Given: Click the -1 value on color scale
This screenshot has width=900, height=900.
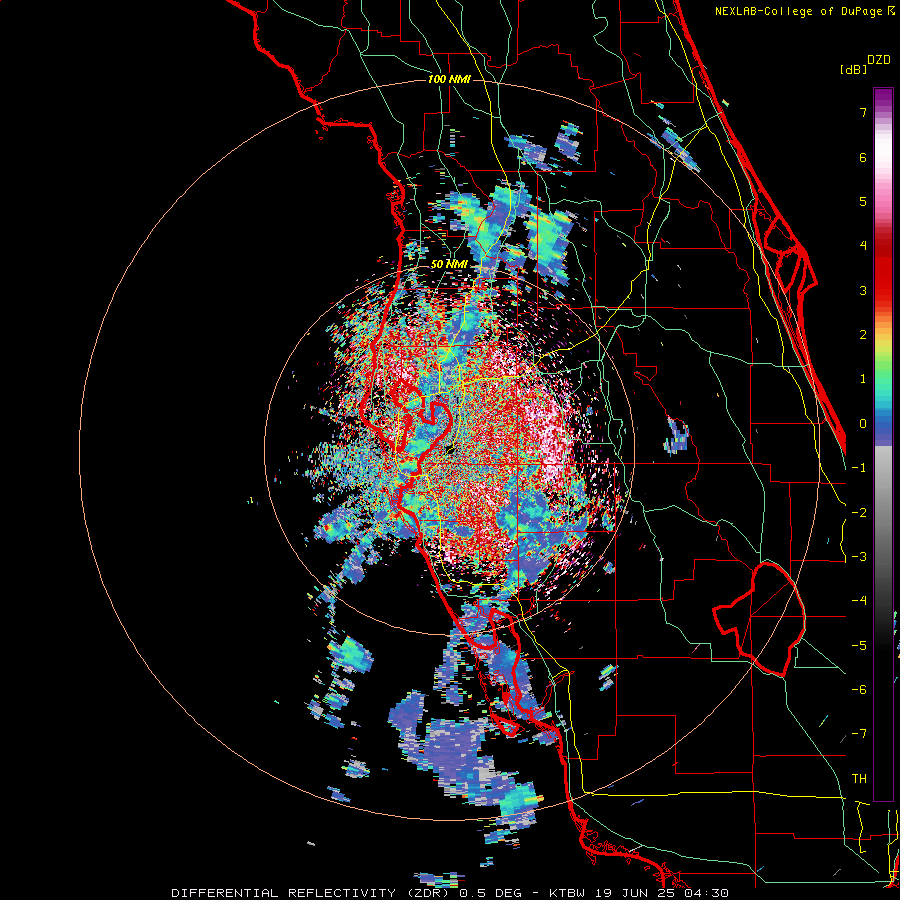Looking at the screenshot, I should point(859,468).
